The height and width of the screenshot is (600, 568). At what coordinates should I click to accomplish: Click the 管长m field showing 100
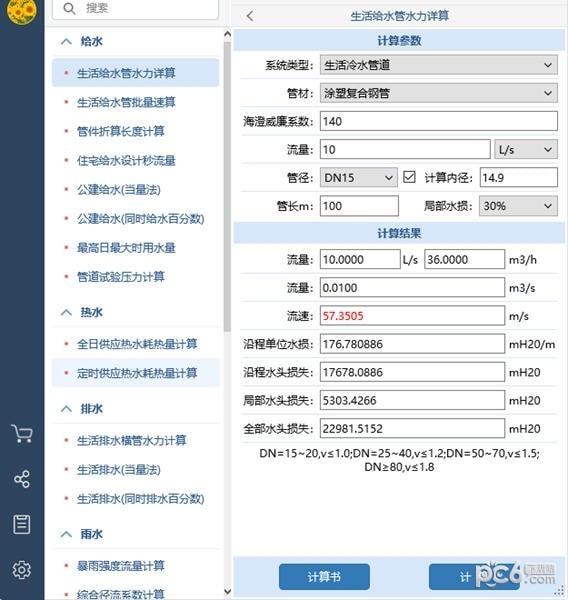359,206
